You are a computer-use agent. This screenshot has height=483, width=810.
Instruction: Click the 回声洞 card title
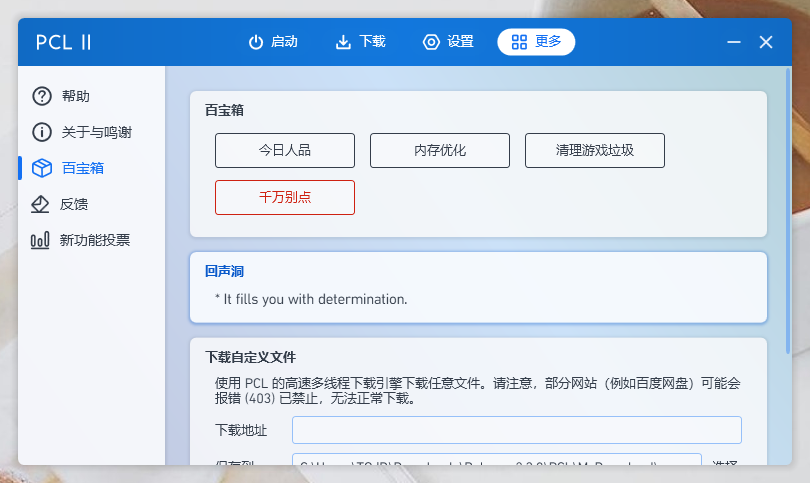pyautogui.click(x=224, y=271)
